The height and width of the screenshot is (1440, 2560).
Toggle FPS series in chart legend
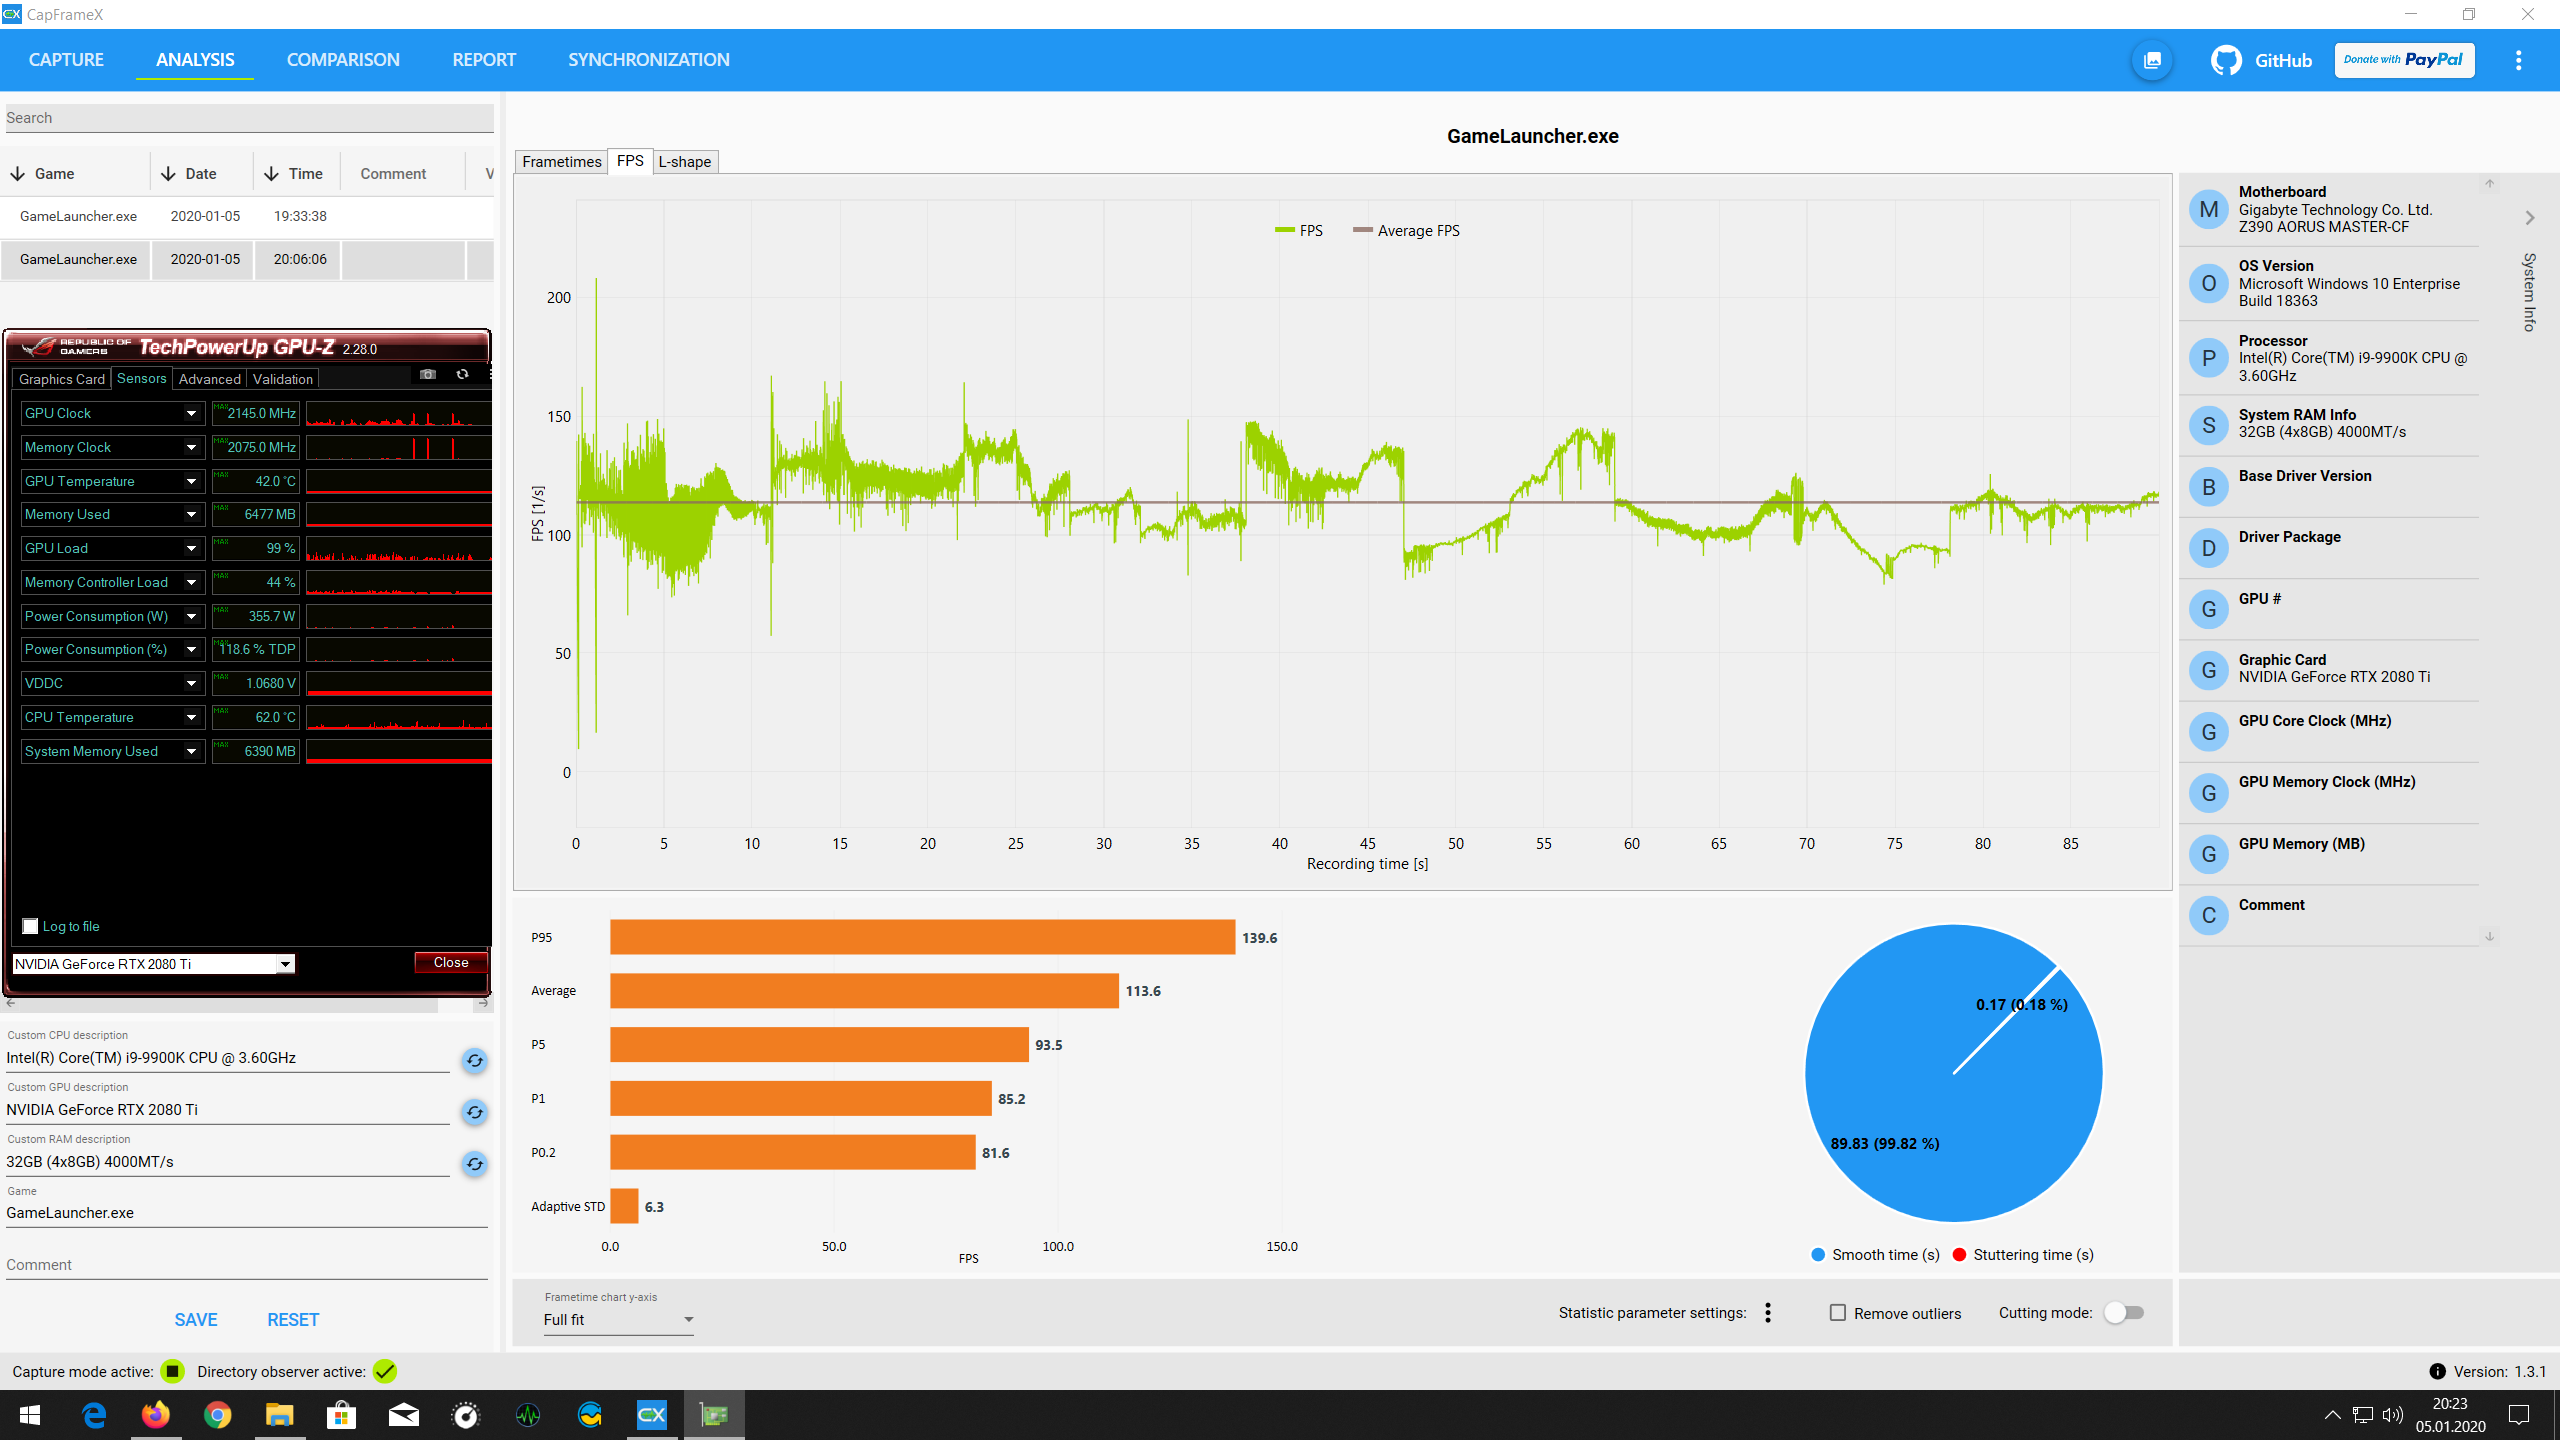click(x=1298, y=231)
